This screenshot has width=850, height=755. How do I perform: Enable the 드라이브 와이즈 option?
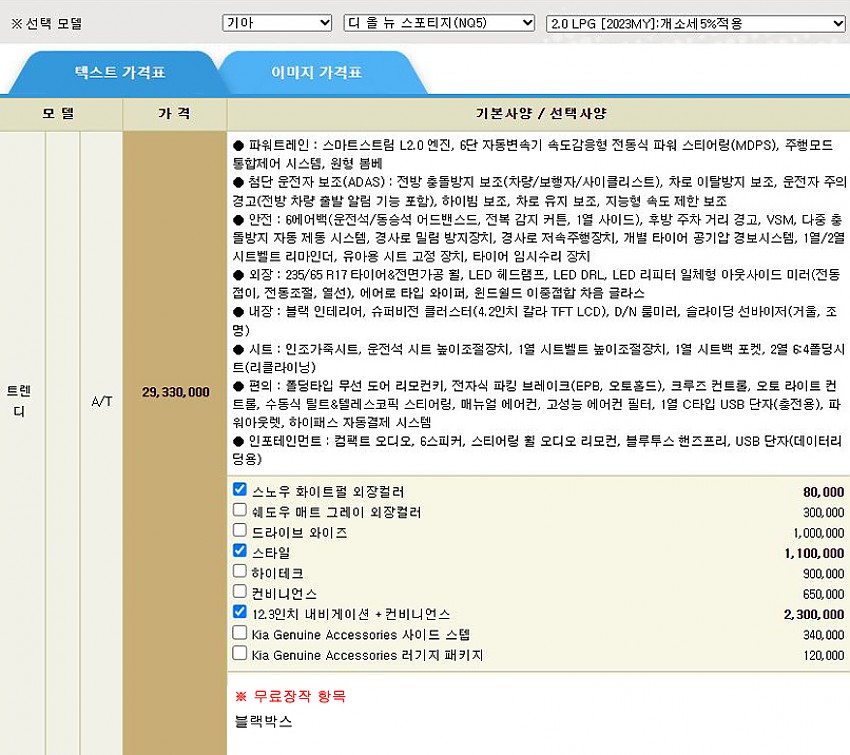[x=239, y=531]
